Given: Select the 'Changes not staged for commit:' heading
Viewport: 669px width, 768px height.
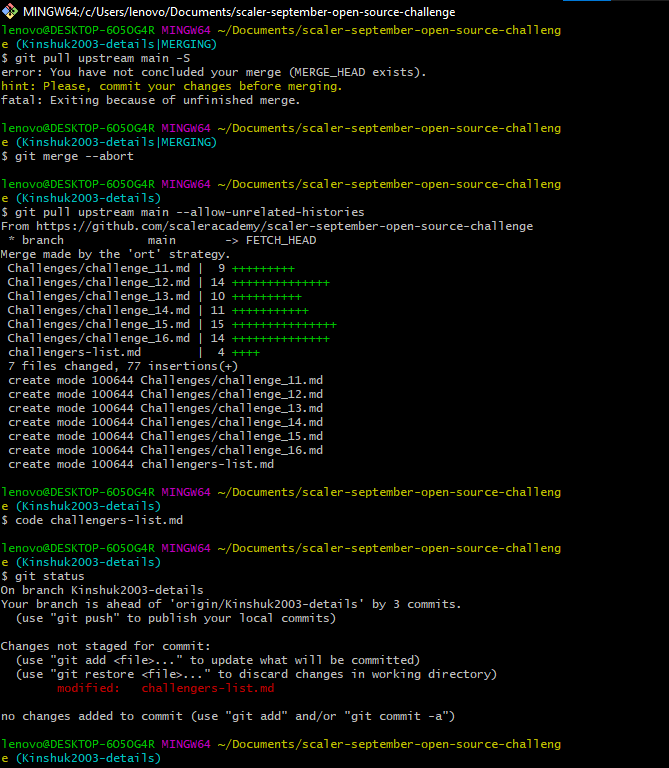Looking at the screenshot, I should coord(105,647).
